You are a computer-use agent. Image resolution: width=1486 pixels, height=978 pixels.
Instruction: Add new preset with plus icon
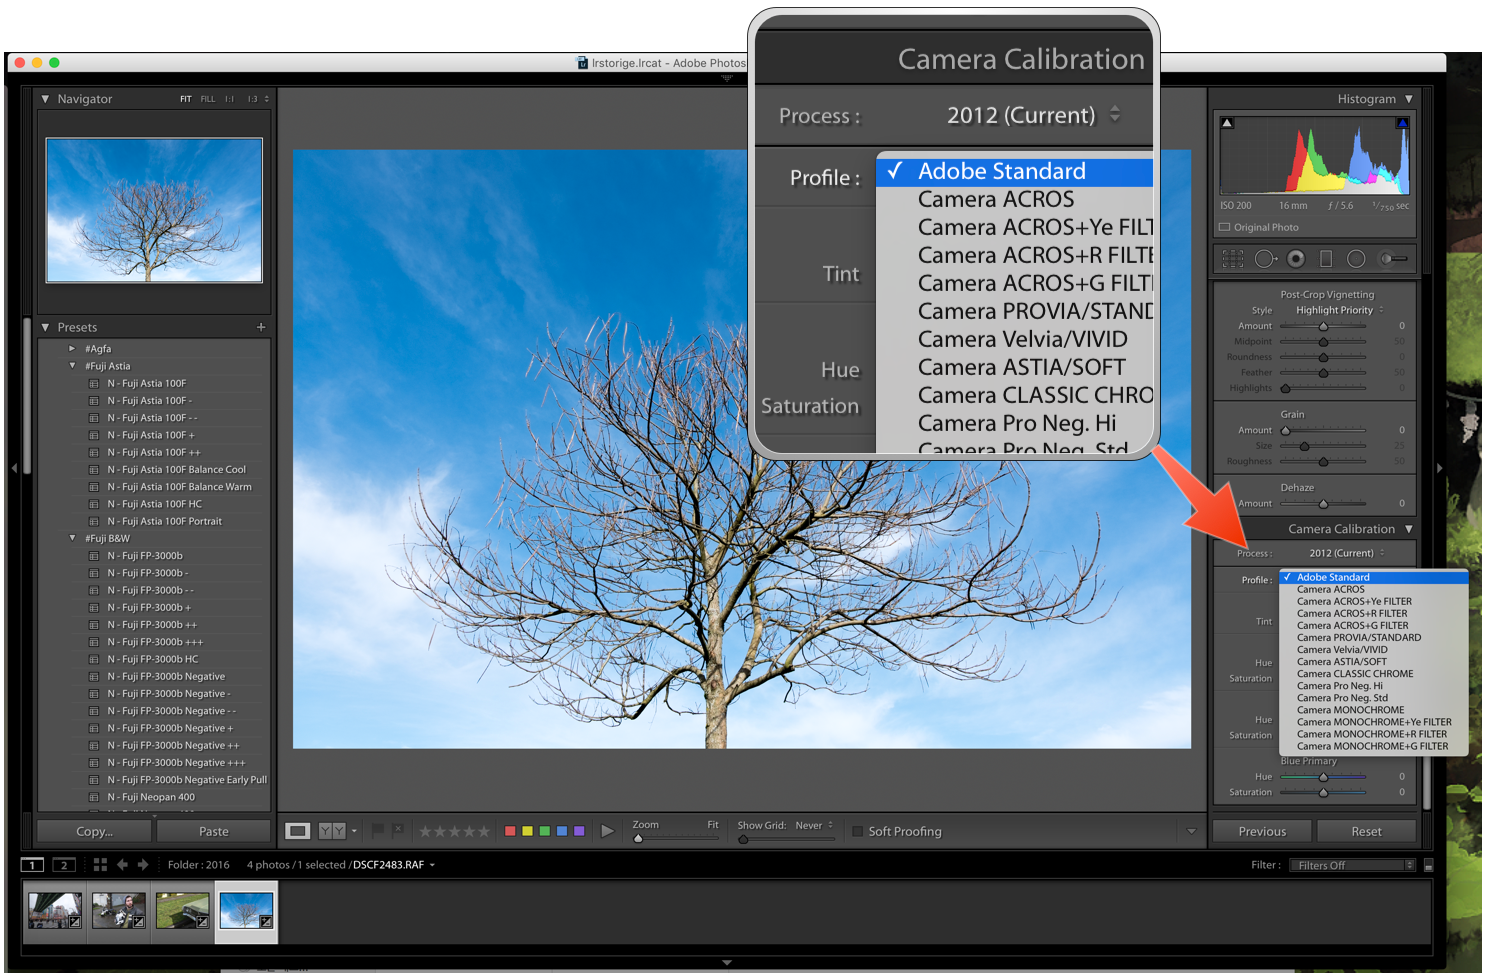pos(261,327)
